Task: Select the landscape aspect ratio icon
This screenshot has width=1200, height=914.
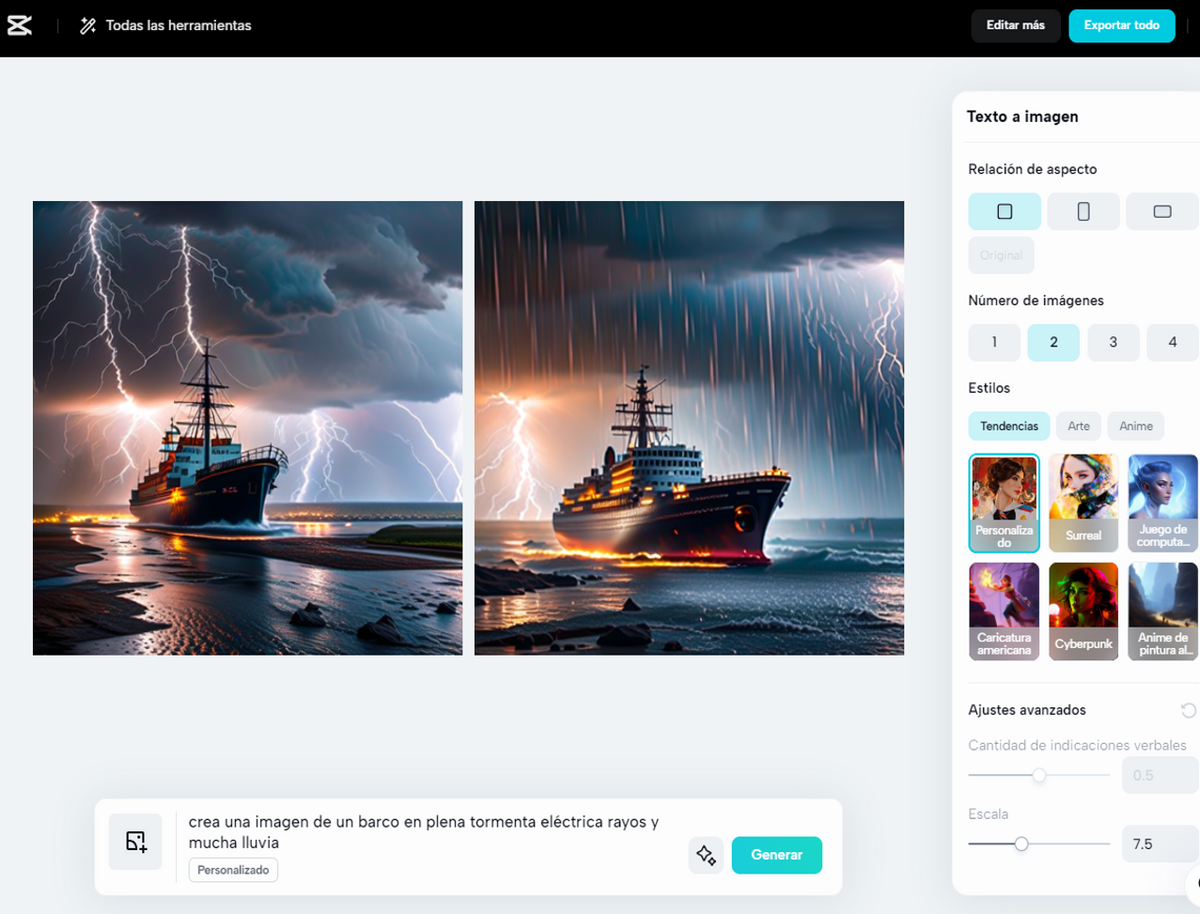Action: [1162, 212]
